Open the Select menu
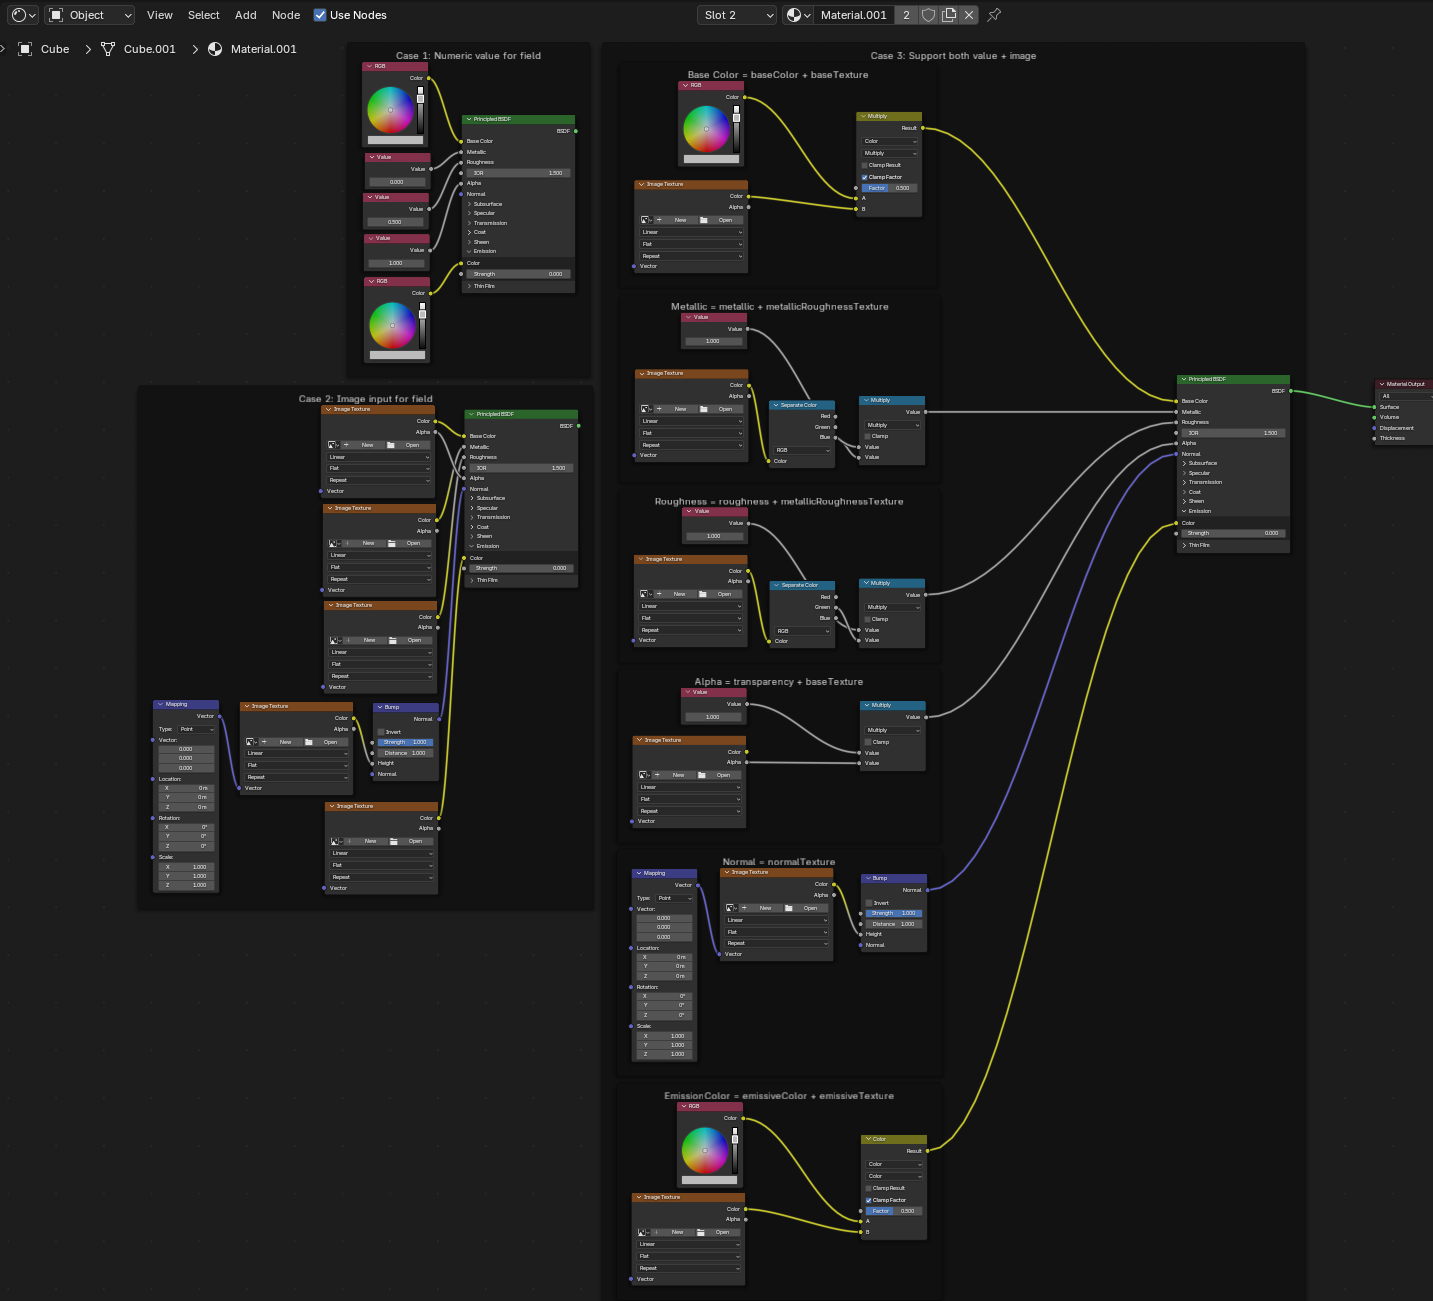The width and height of the screenshot is (1433, 1301). click(x=204, y=15)
